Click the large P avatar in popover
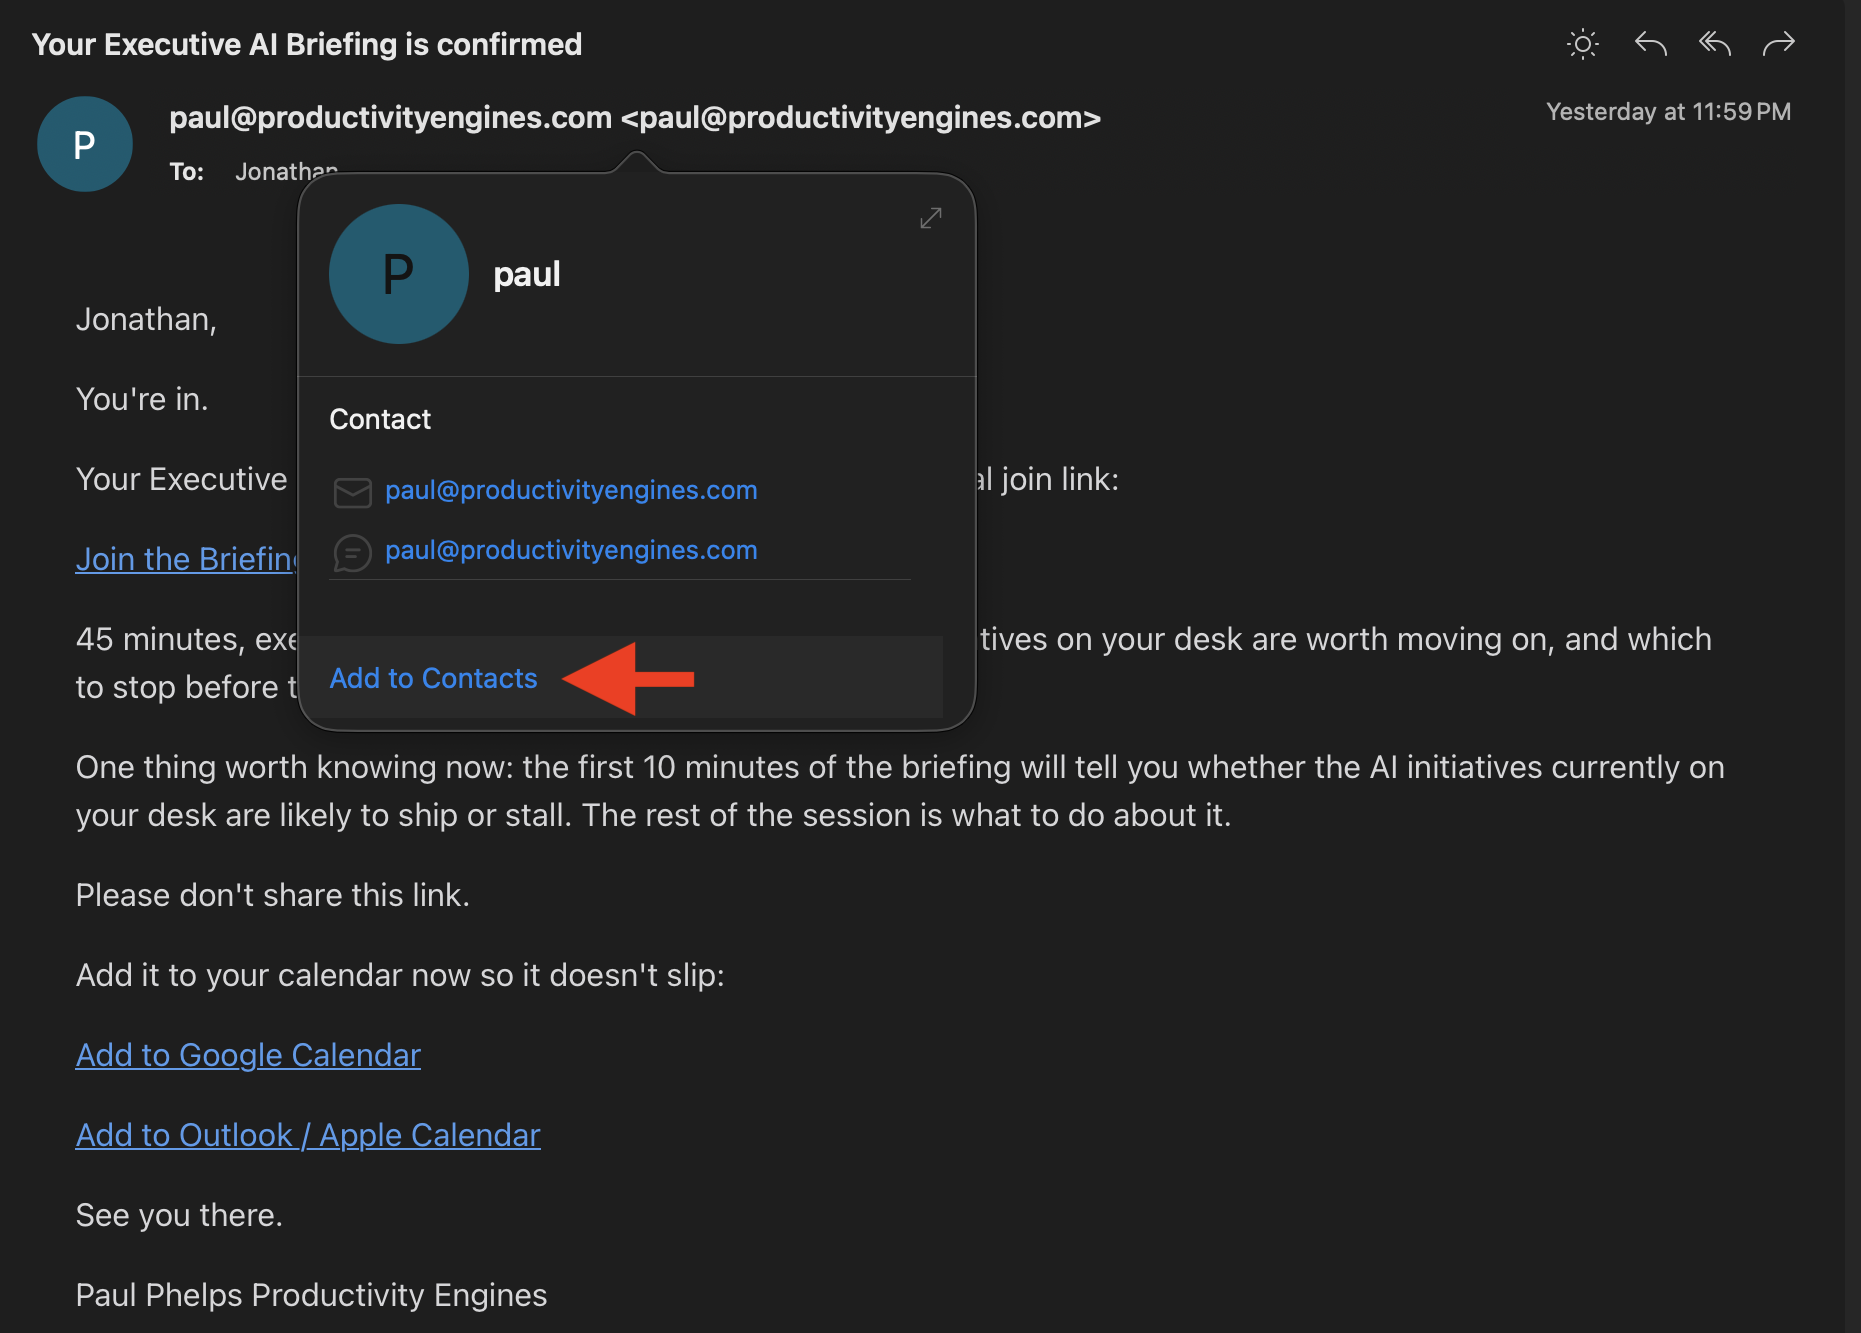The width and height of the screenshot is (1861, 1333). click(x=399, y=274)
